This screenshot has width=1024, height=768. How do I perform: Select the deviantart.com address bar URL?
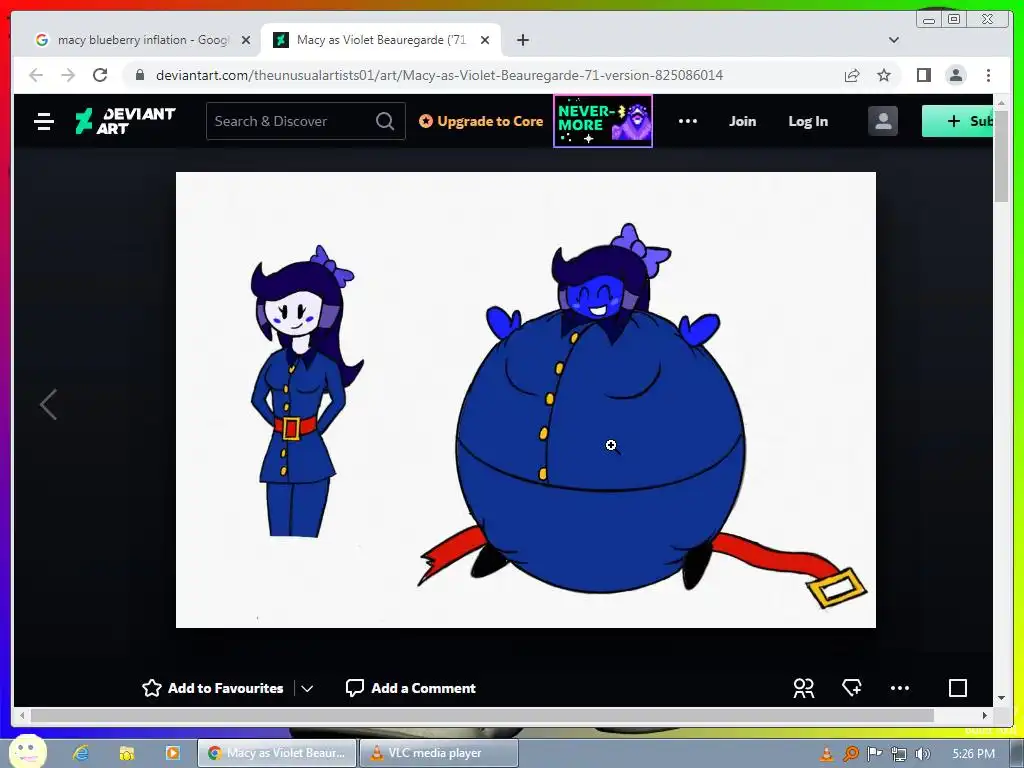coord(440,75)
